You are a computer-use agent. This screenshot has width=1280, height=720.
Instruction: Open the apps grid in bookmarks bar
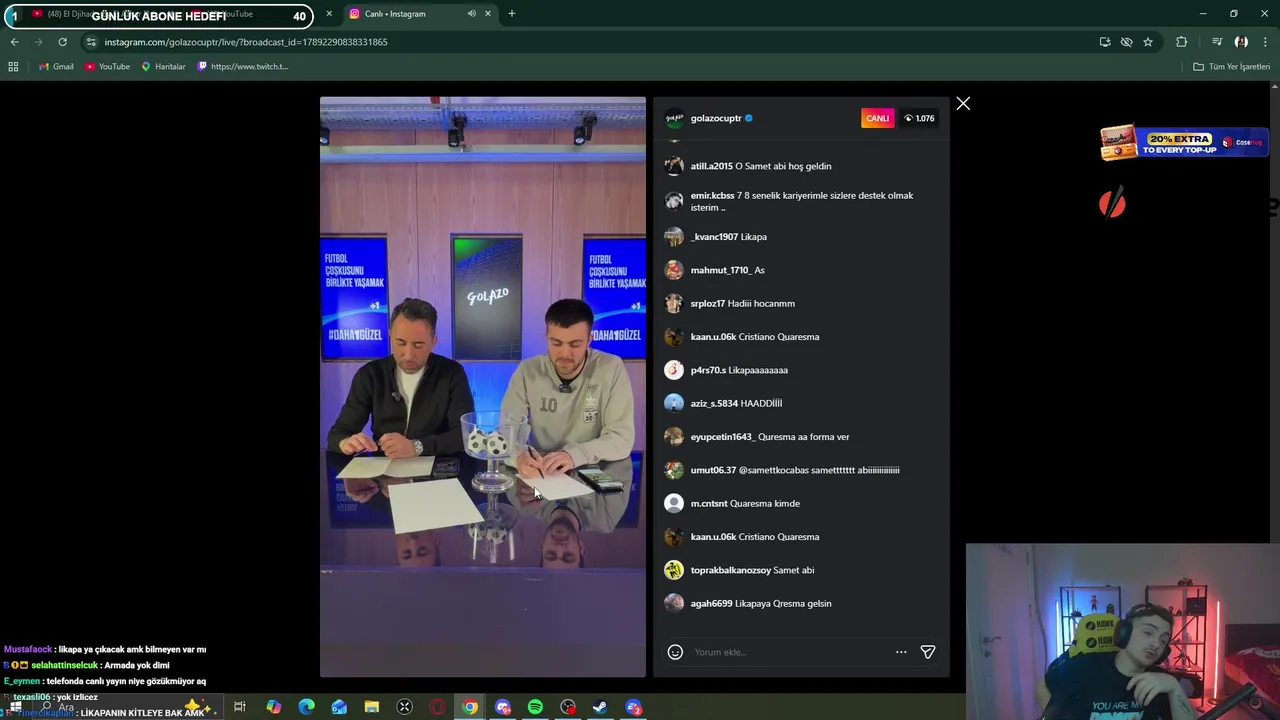click(x=13, y=66)
